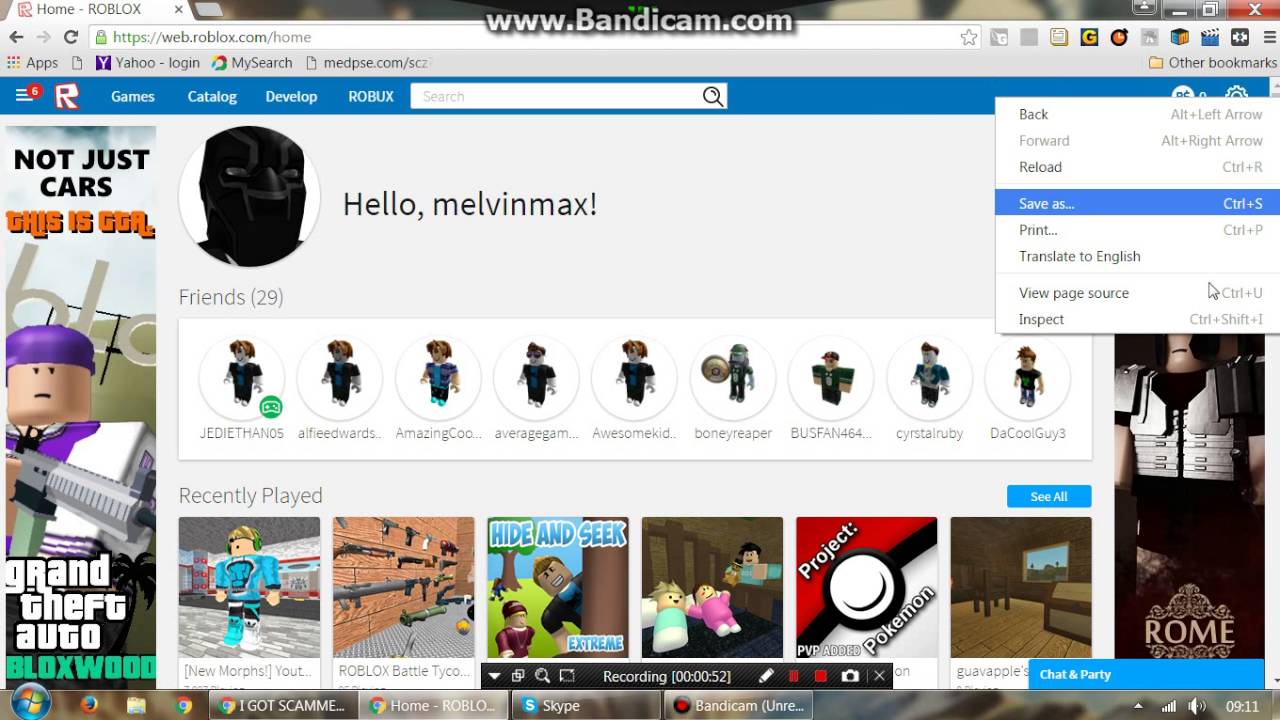This screenshot has width=1280, height=720.
Task: Select Back in the context menu
Action: point(1138,114)
